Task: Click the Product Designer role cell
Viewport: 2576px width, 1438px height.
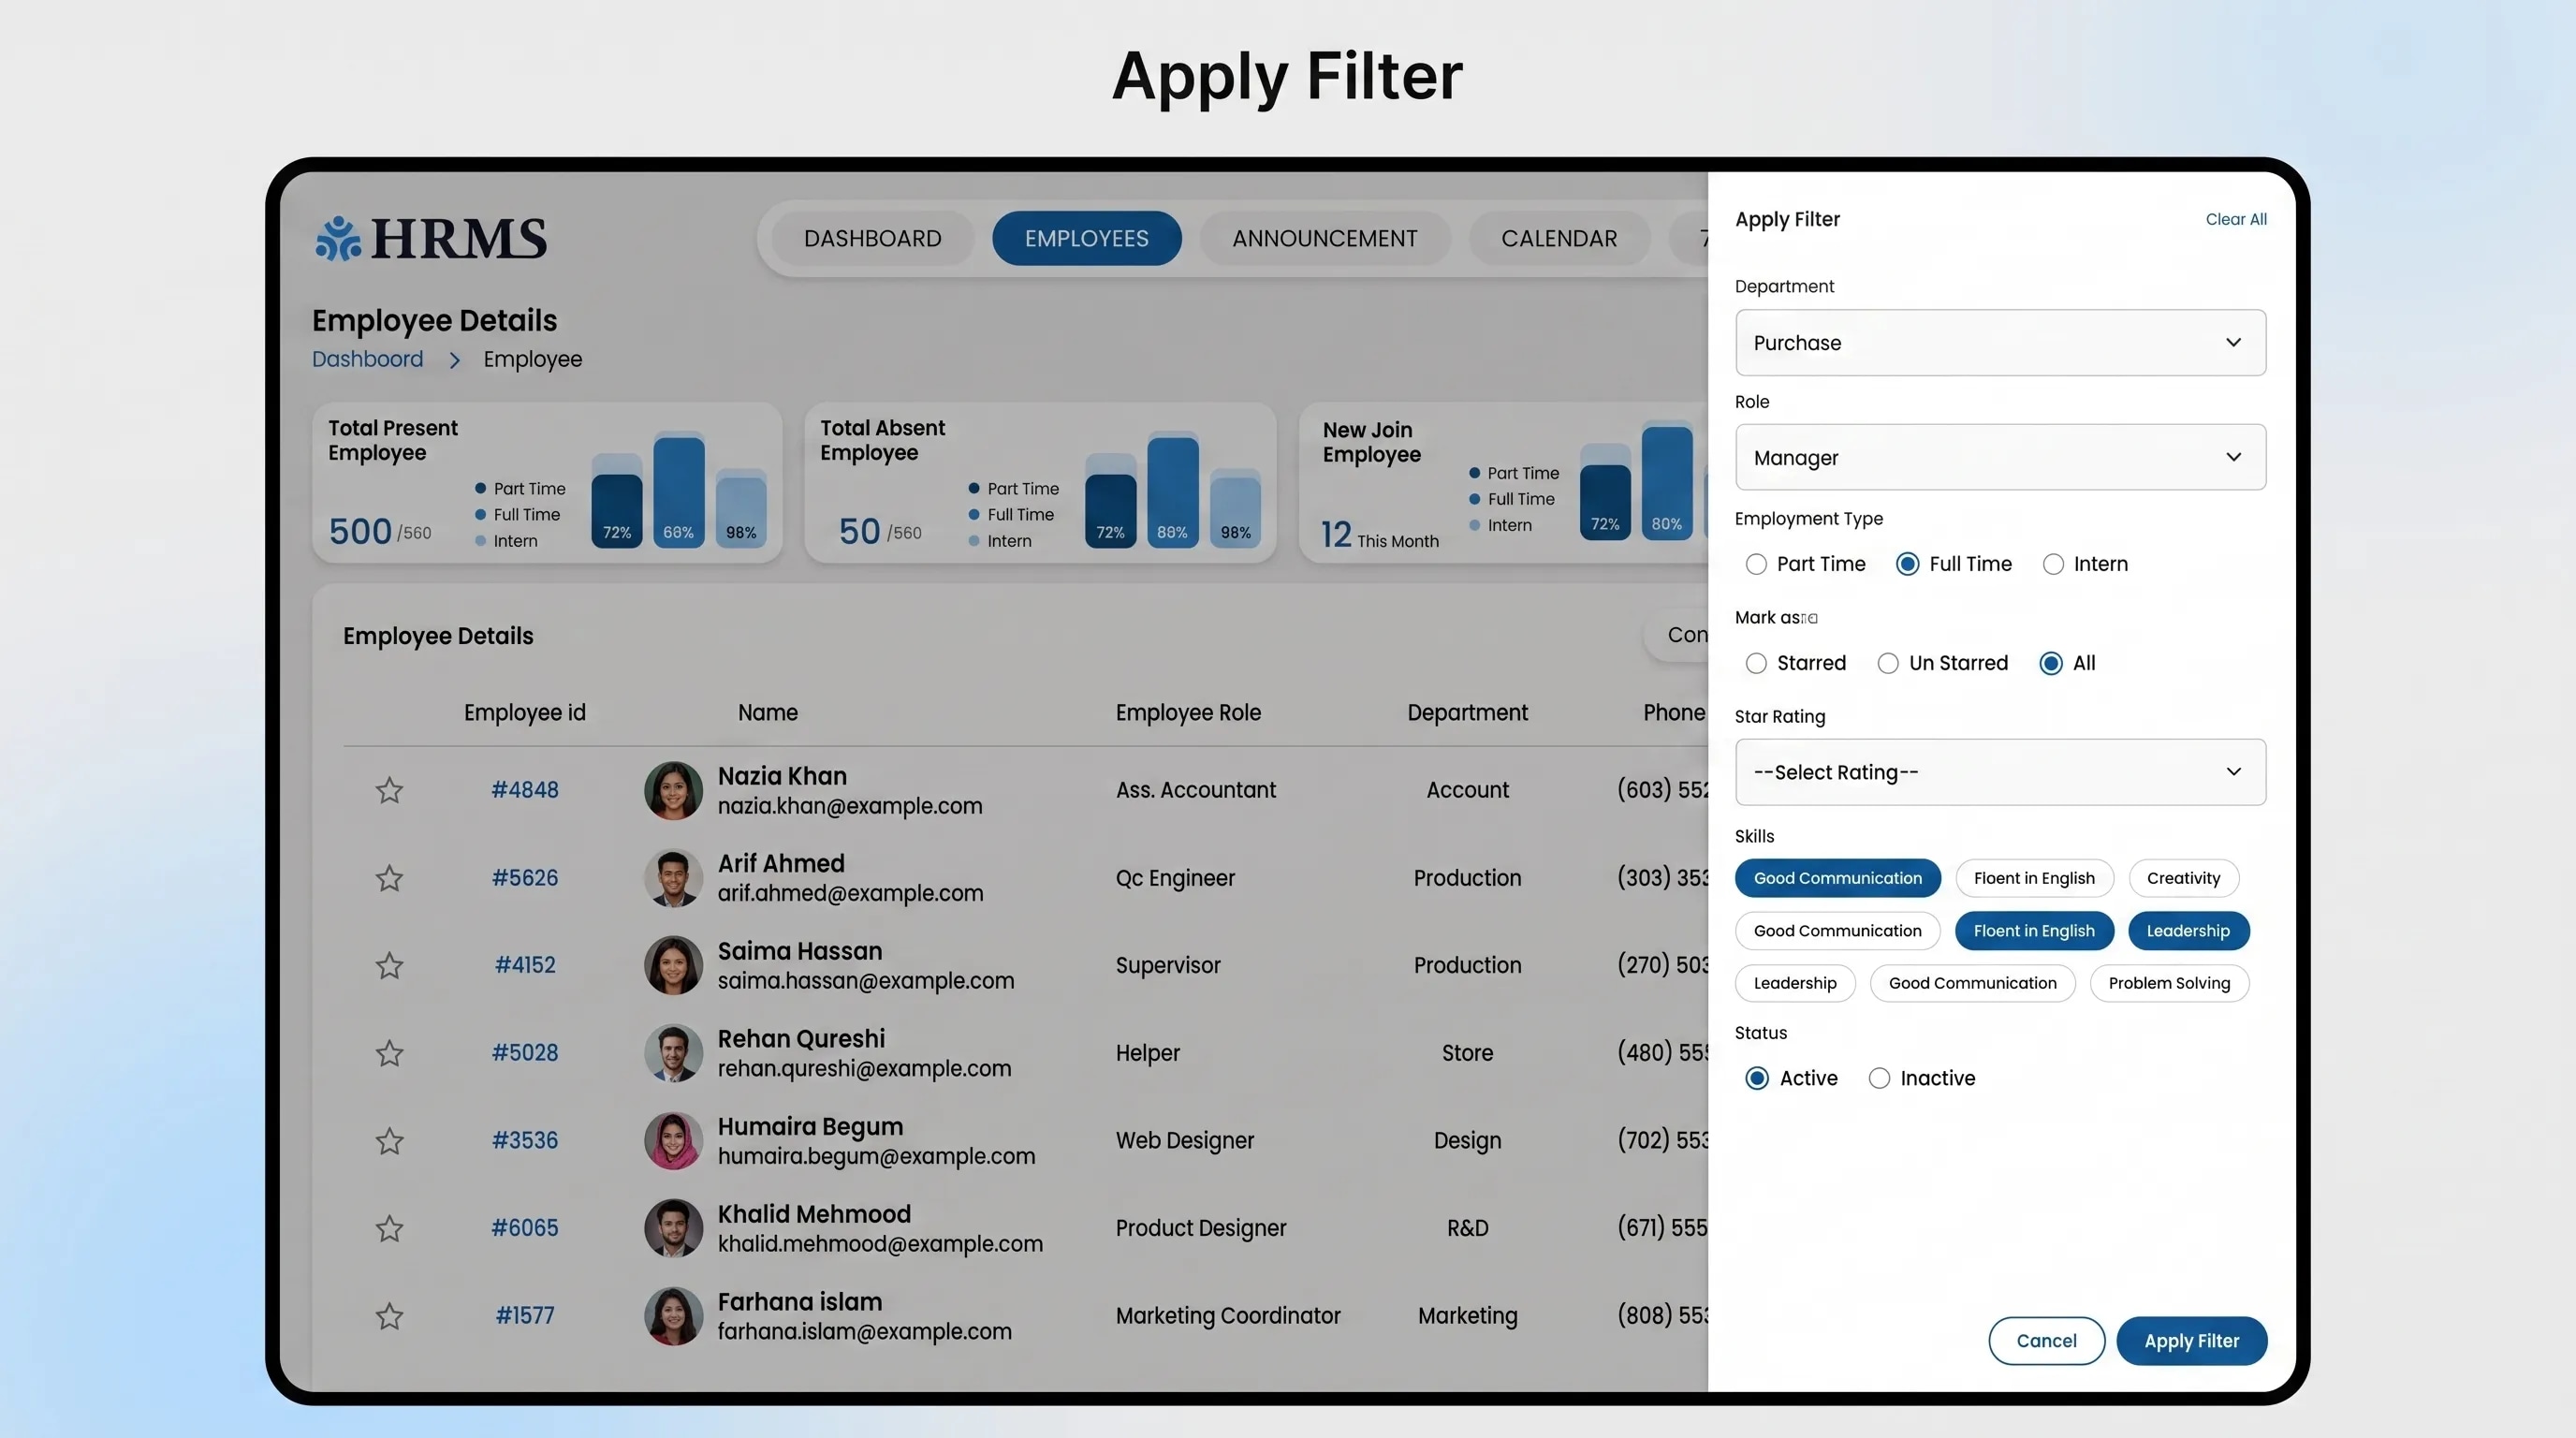Action: [1201, 1228]
